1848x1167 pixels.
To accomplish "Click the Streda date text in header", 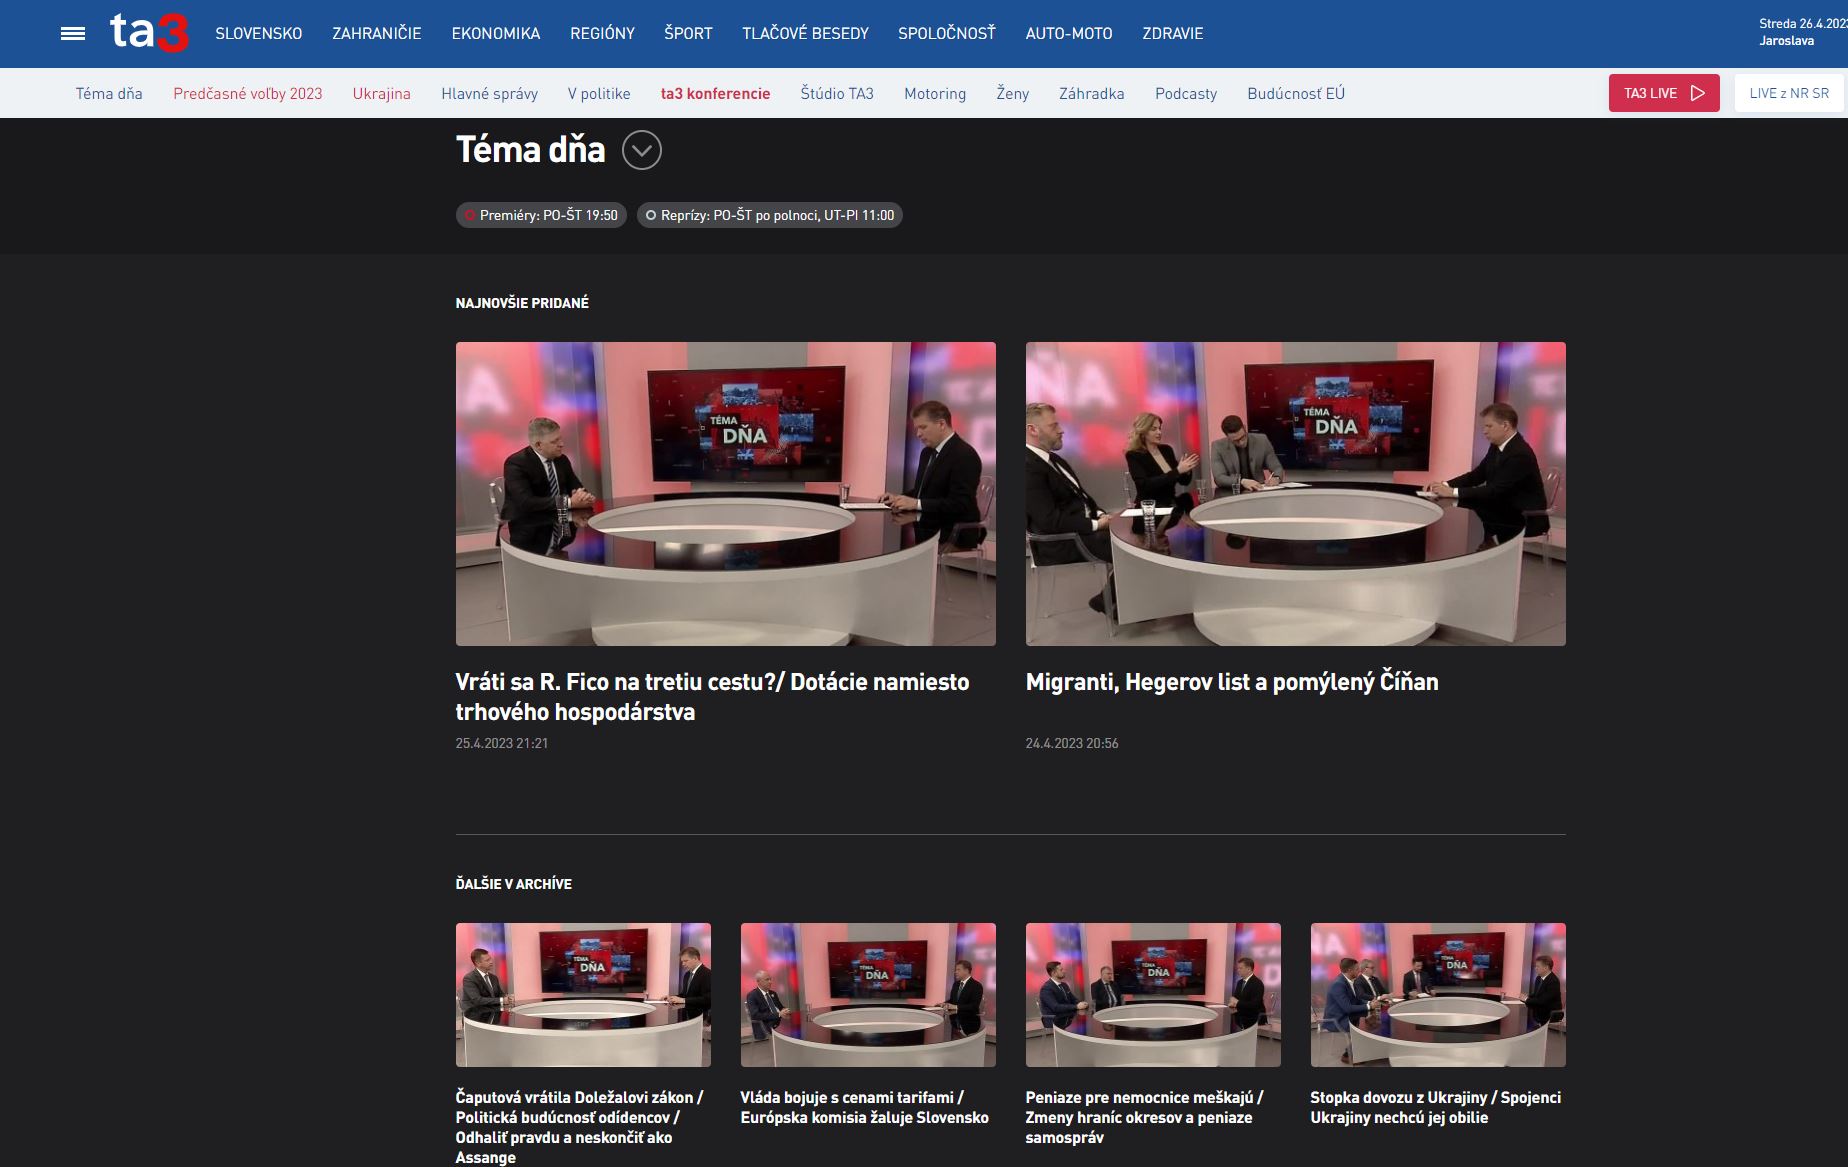I will pyautogui.click(x=1803, y=23).
